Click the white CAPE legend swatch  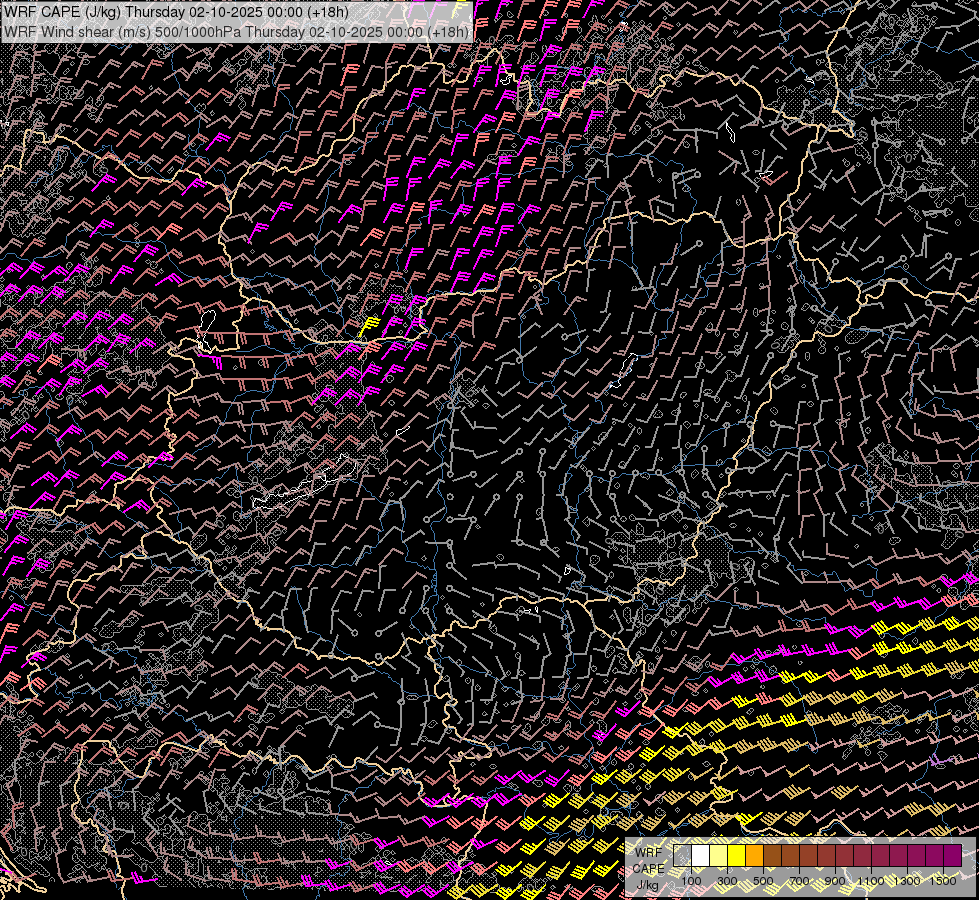[x=700, y=855]
